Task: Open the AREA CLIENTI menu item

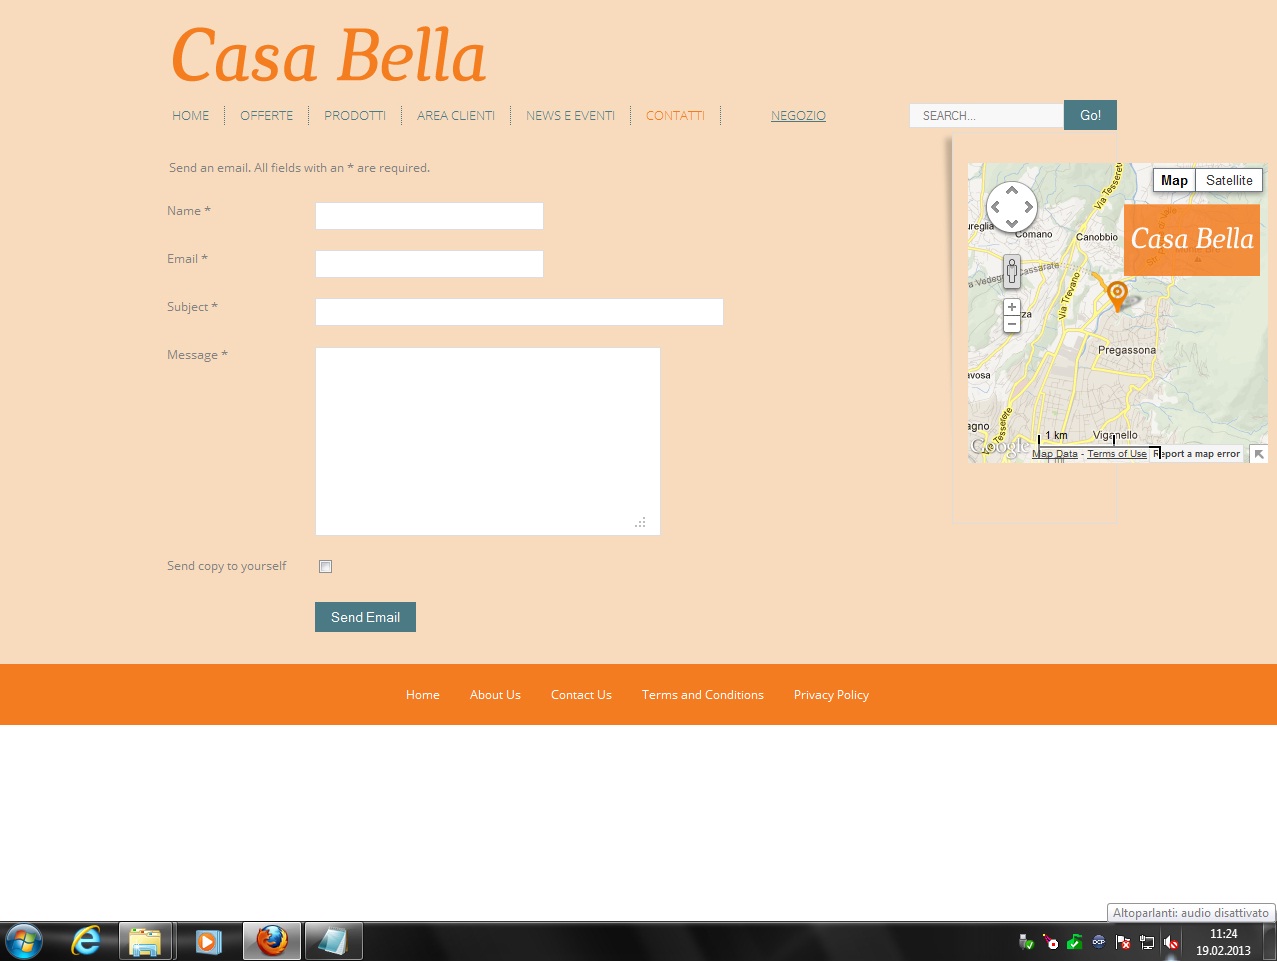Action: click(456, 116)
